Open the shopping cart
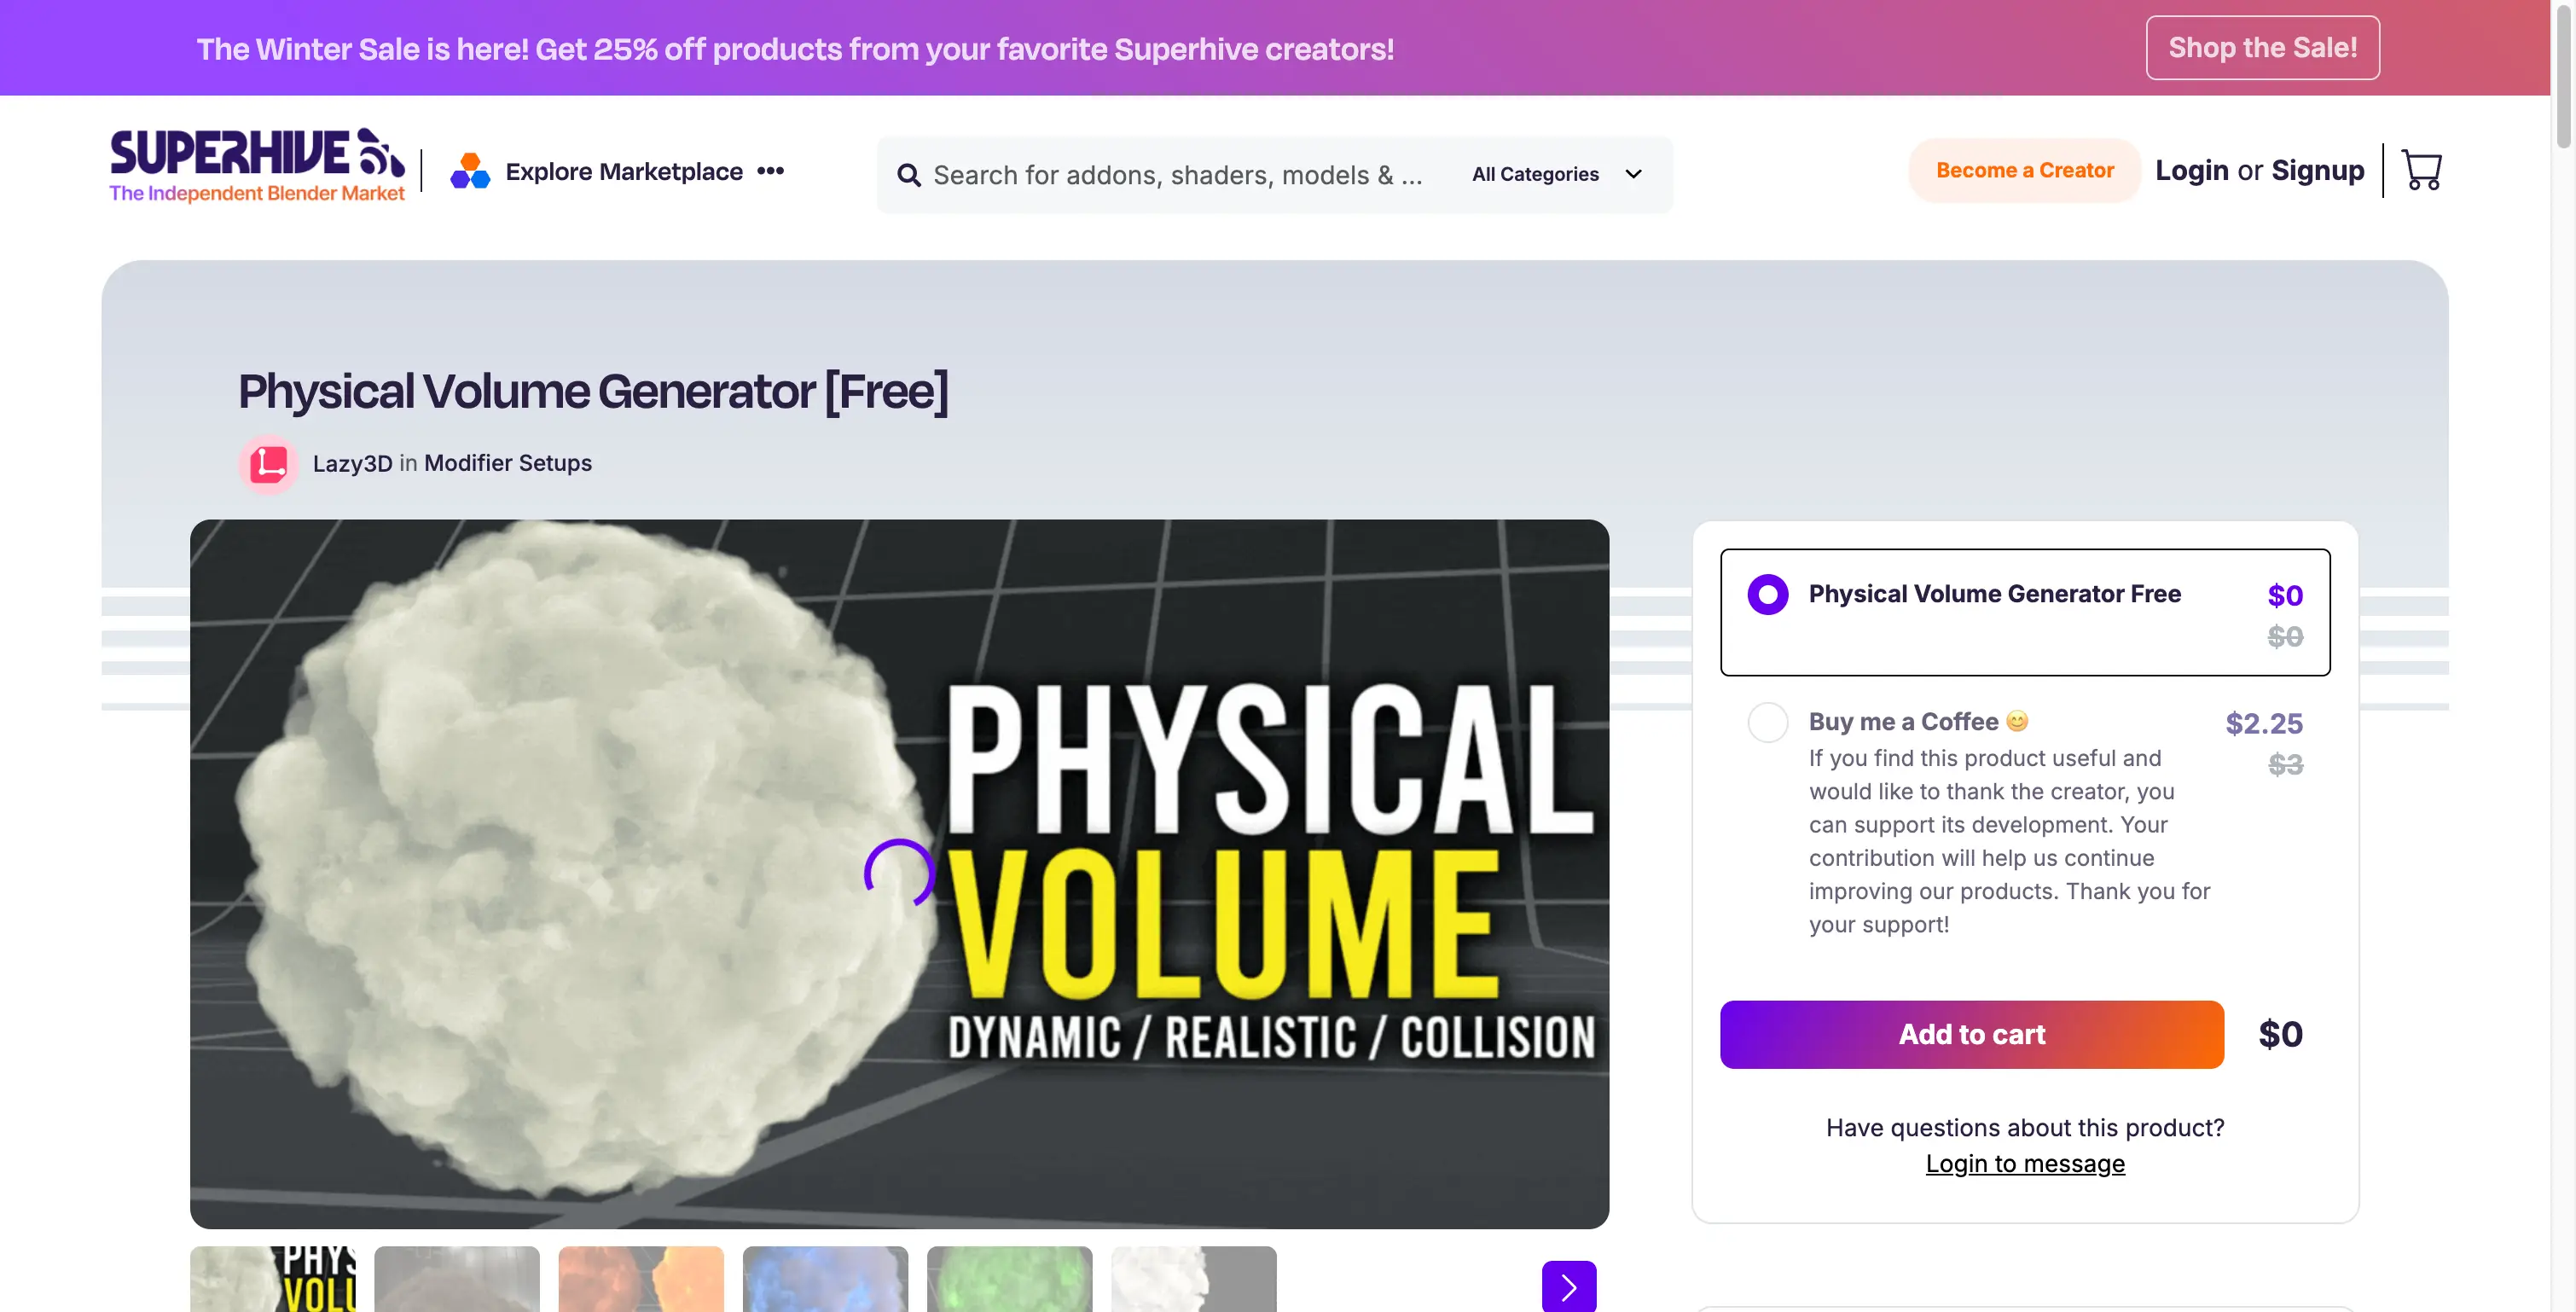Viewport: 2576px width, 1312px height. (x=2421, y=170)
